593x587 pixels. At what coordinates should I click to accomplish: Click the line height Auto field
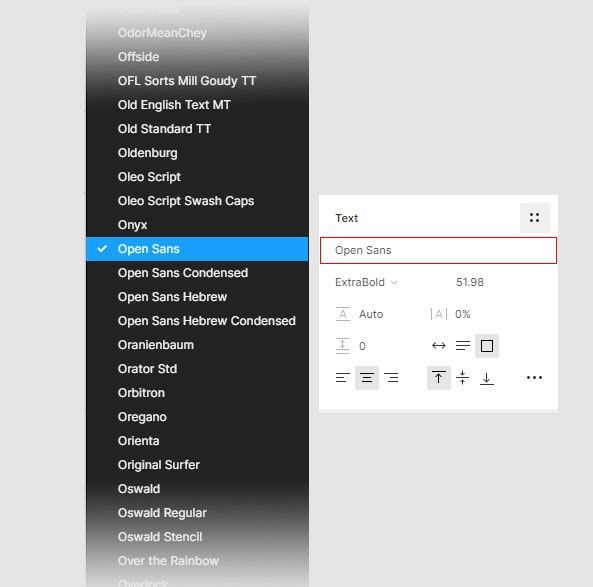pyautogui.click(x=371, y=314)
